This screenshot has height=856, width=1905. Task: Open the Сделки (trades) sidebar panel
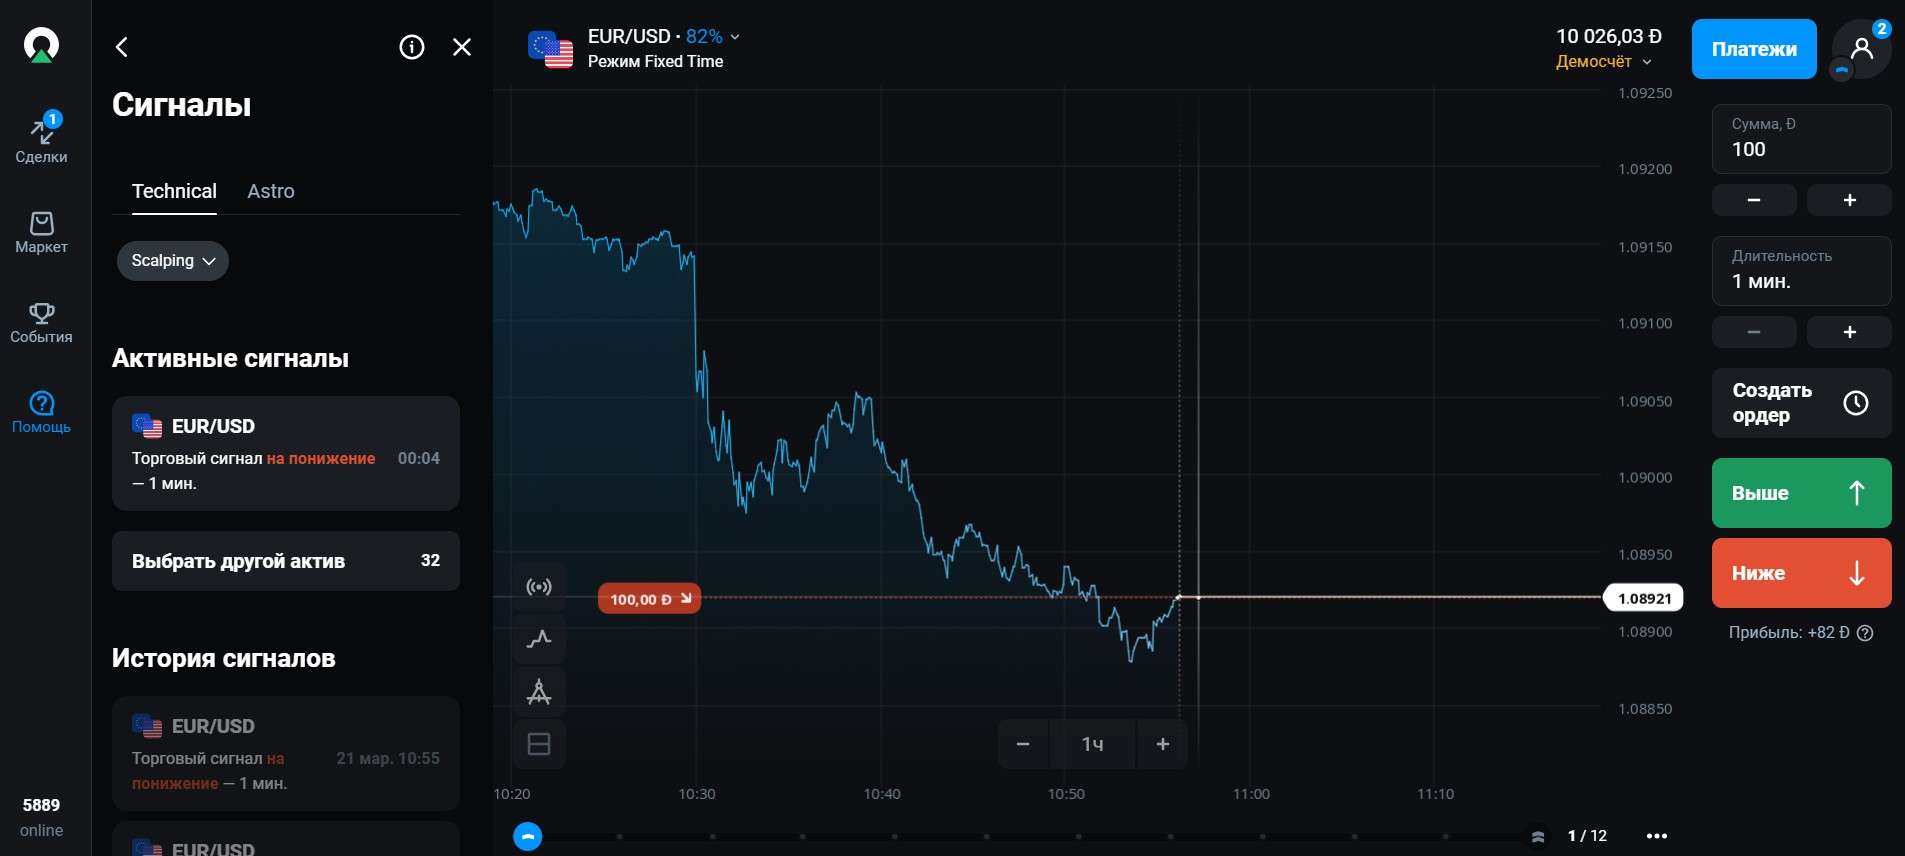pyautogui.click(x=41, y=139)
